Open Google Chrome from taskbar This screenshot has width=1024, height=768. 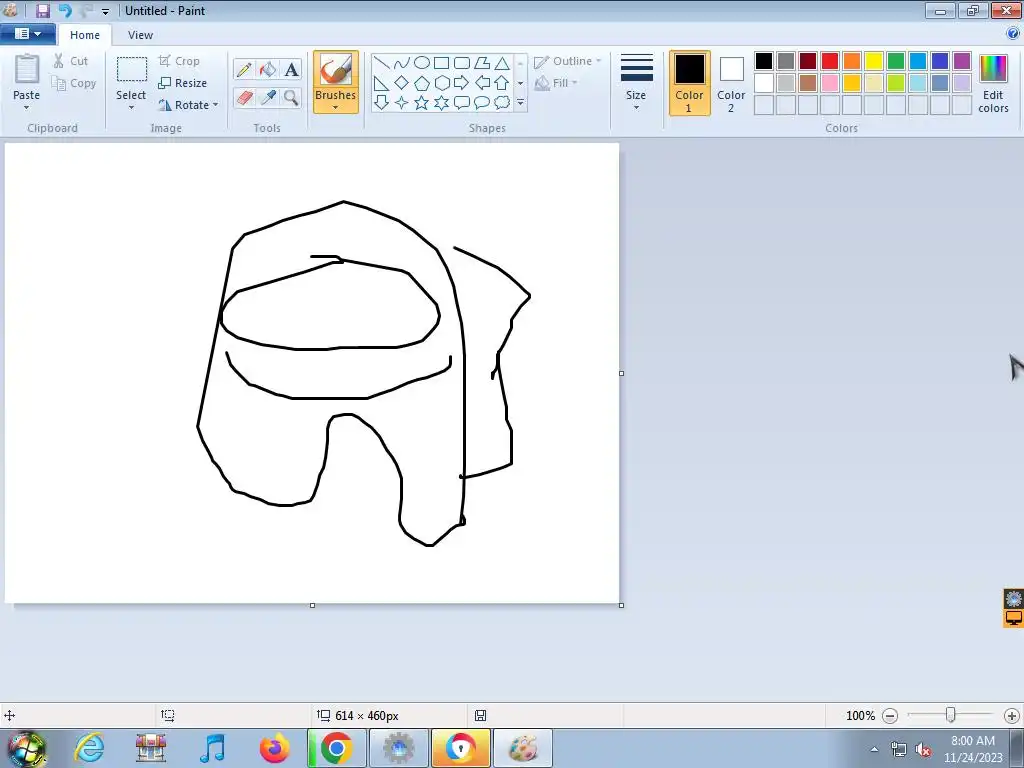(x=336, y=748)
